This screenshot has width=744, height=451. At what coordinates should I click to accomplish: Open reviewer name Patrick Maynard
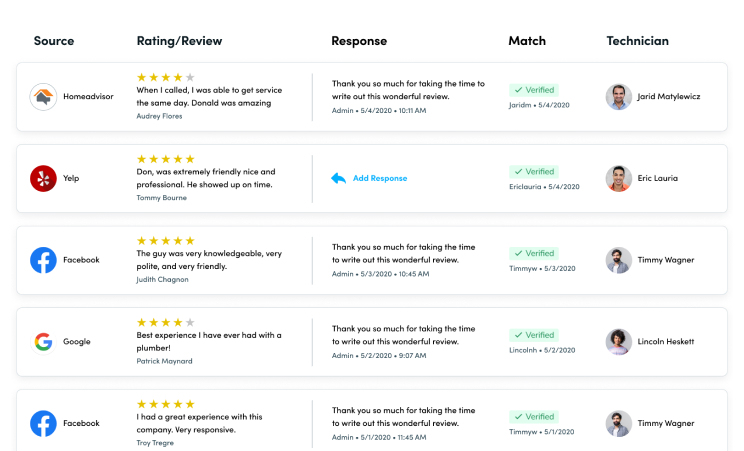click(165, 361)
